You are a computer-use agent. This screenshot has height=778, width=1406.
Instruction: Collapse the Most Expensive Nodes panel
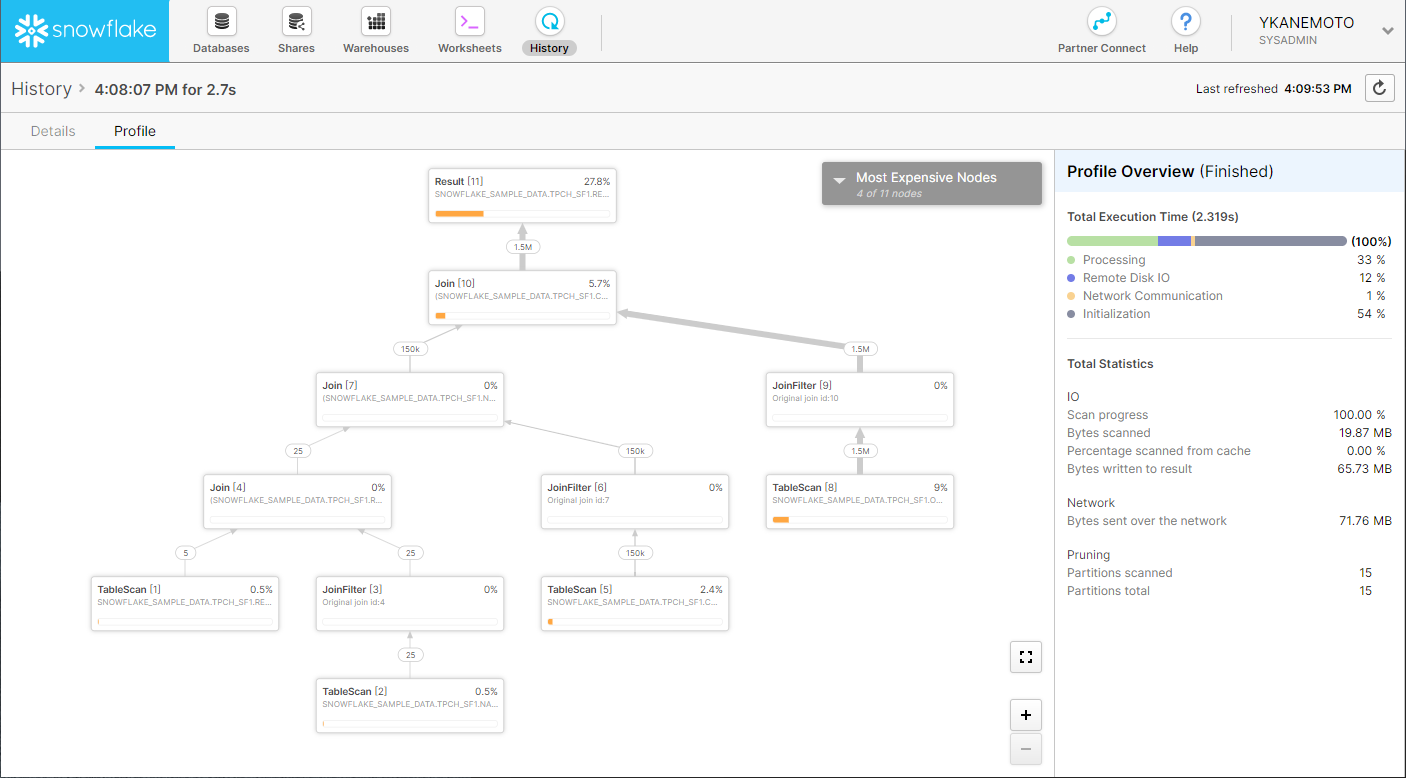(x=838, y=179)
